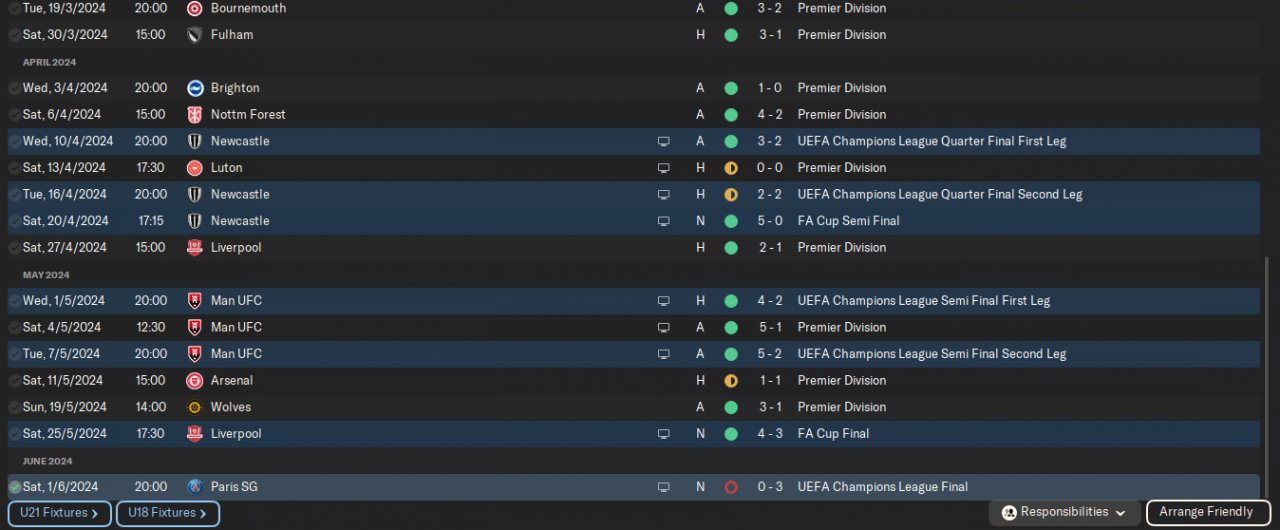
Task: Click the Brighton club badge icon
Action: (x=195, y=88)
